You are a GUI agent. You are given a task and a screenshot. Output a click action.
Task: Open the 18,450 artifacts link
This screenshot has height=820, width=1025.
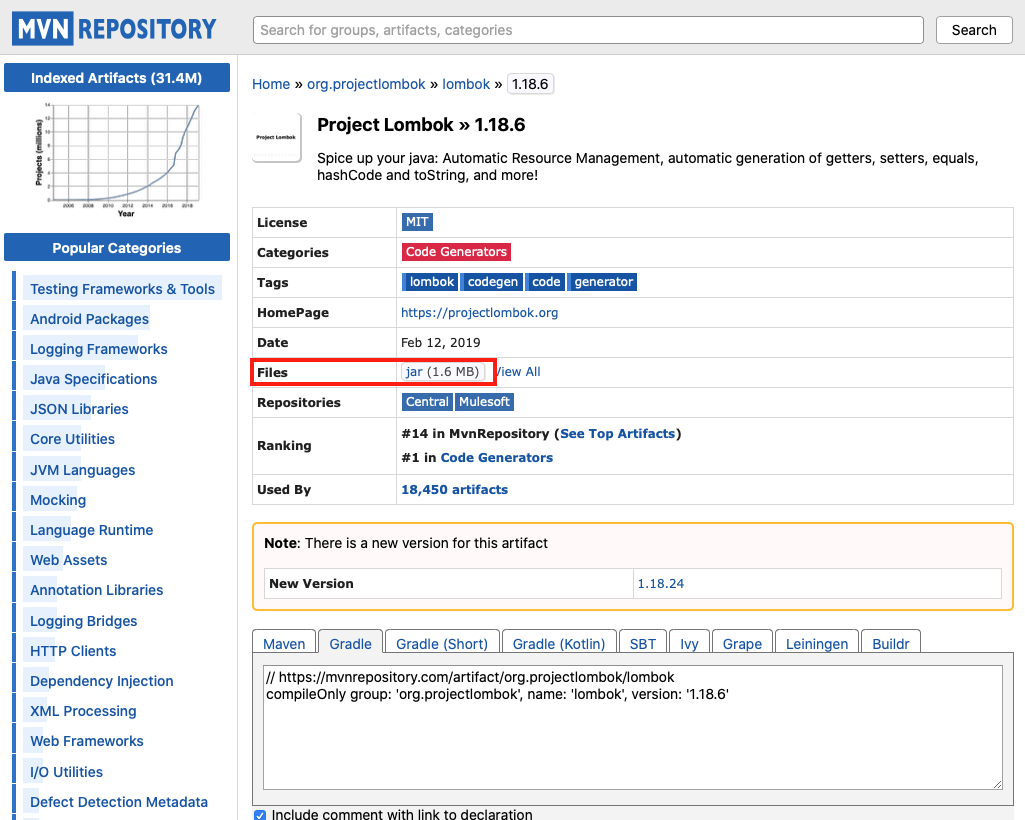pos(454,490)
